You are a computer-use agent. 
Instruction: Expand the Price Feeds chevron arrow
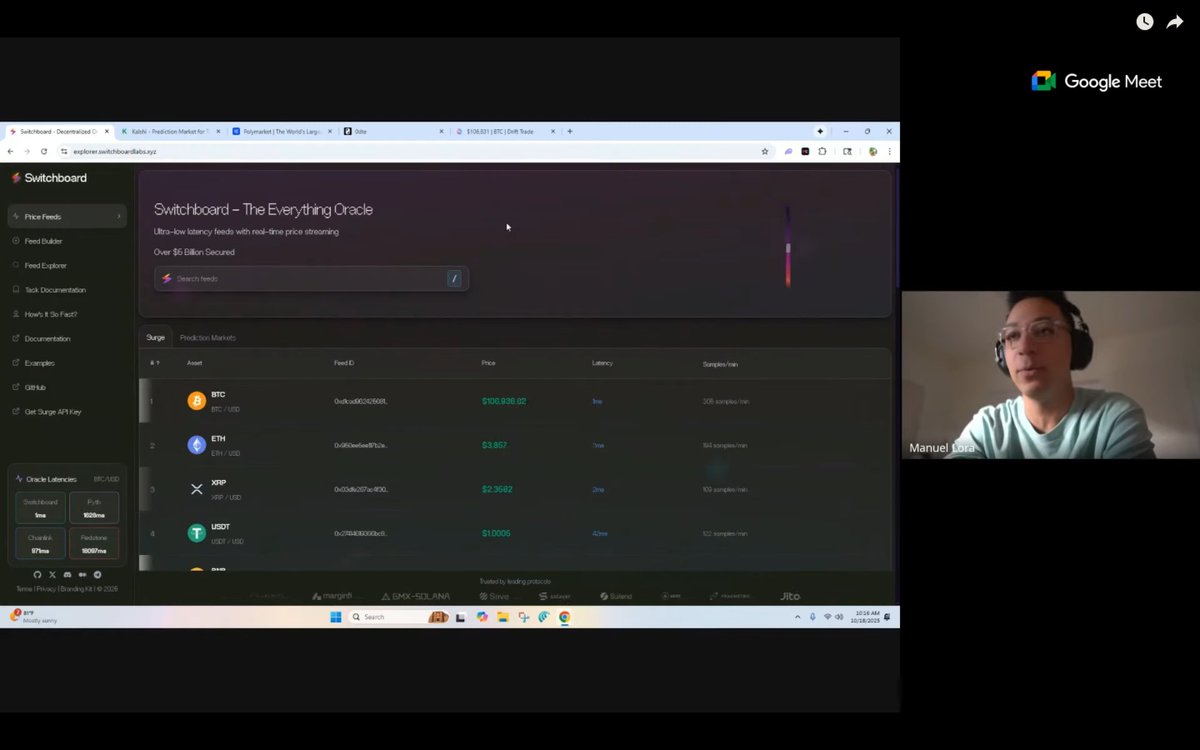(118, 216)
